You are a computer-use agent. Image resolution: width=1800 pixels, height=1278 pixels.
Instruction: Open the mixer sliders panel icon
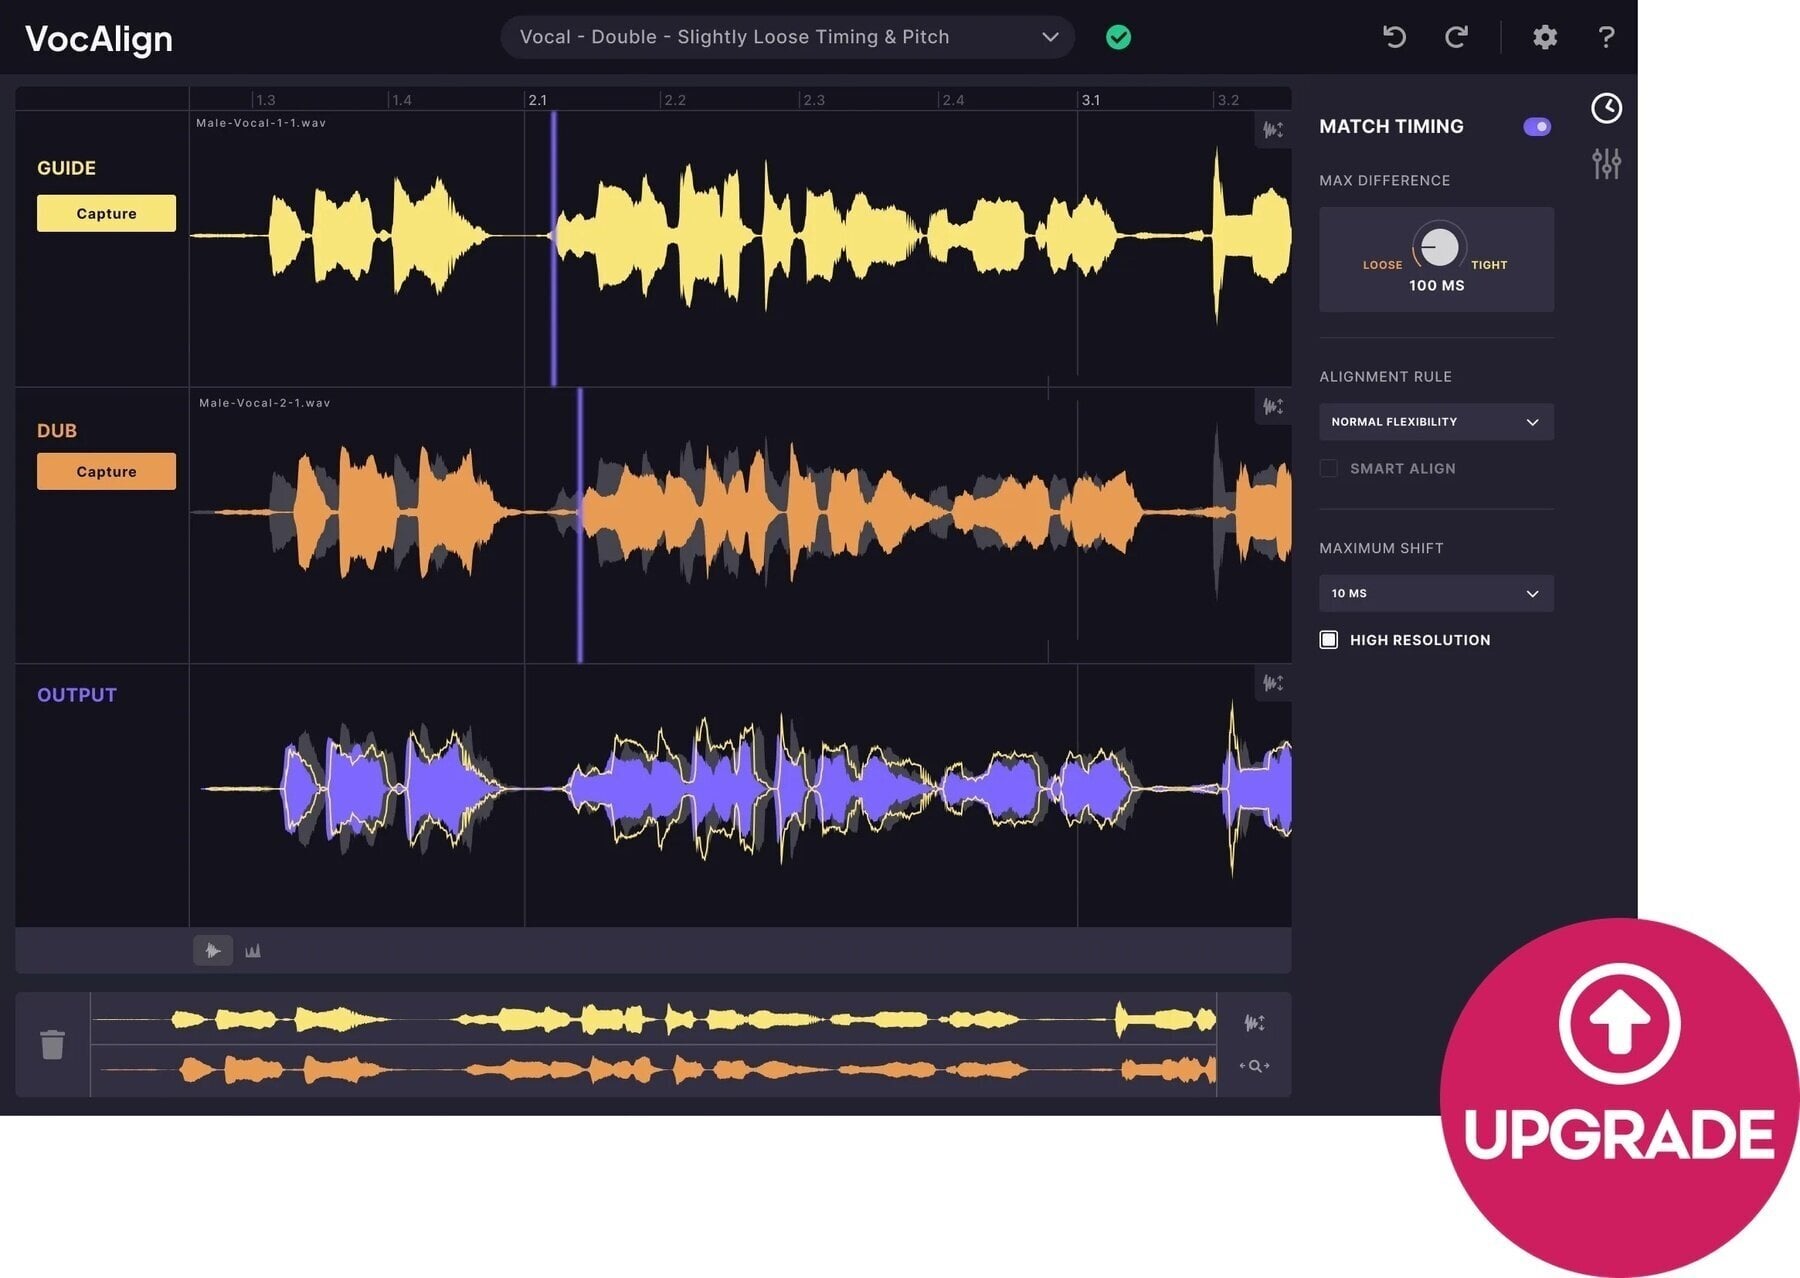[1606, 163]
